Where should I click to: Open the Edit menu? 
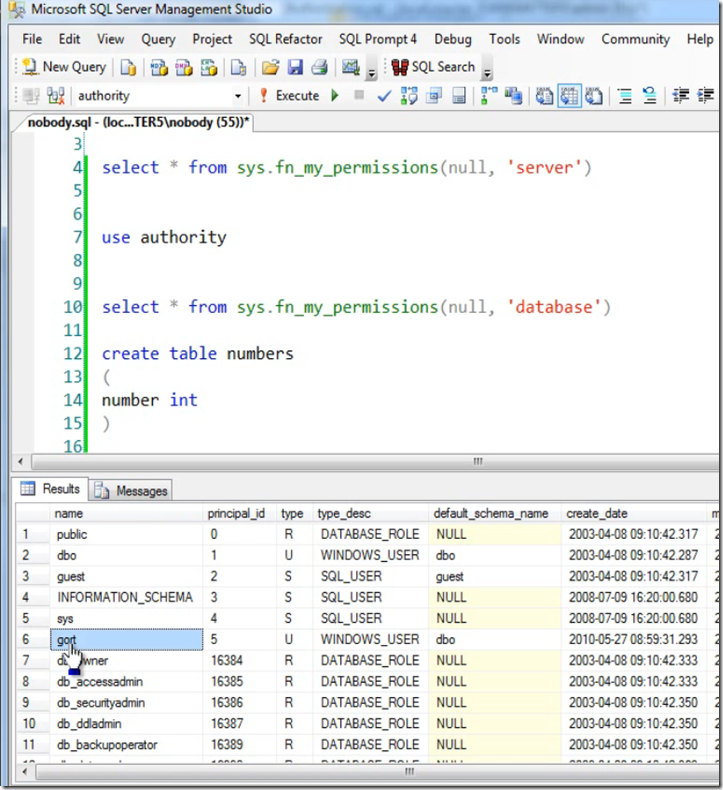(x=69, y=39)
